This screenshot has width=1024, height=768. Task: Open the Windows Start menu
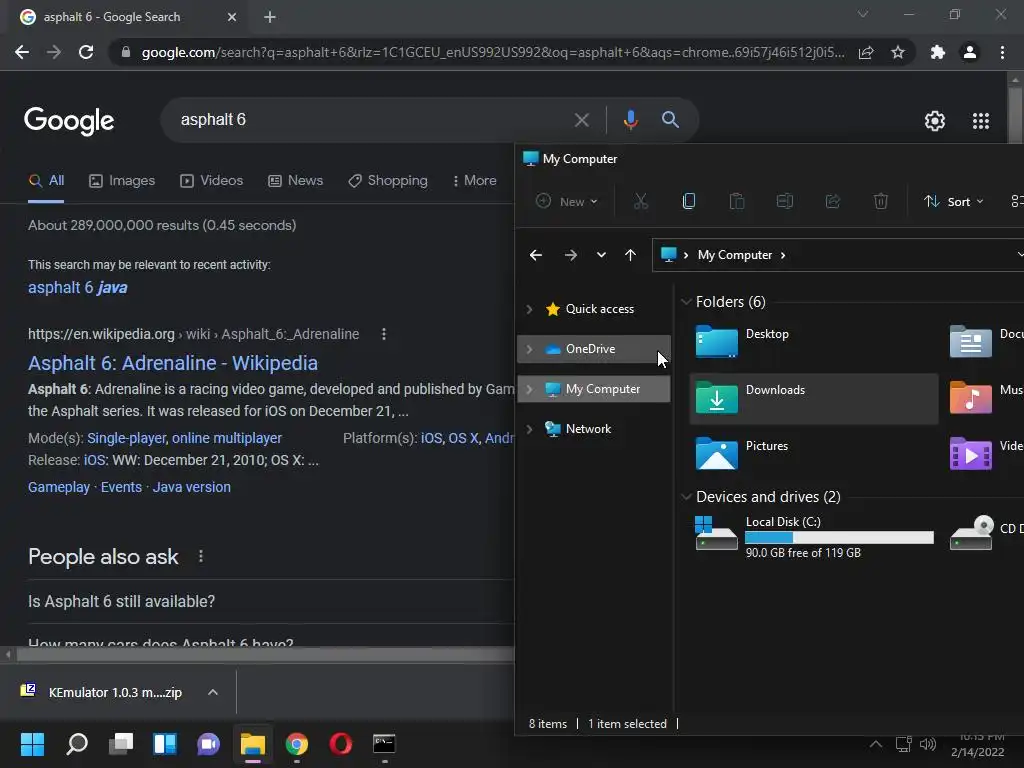click(32, 744)
